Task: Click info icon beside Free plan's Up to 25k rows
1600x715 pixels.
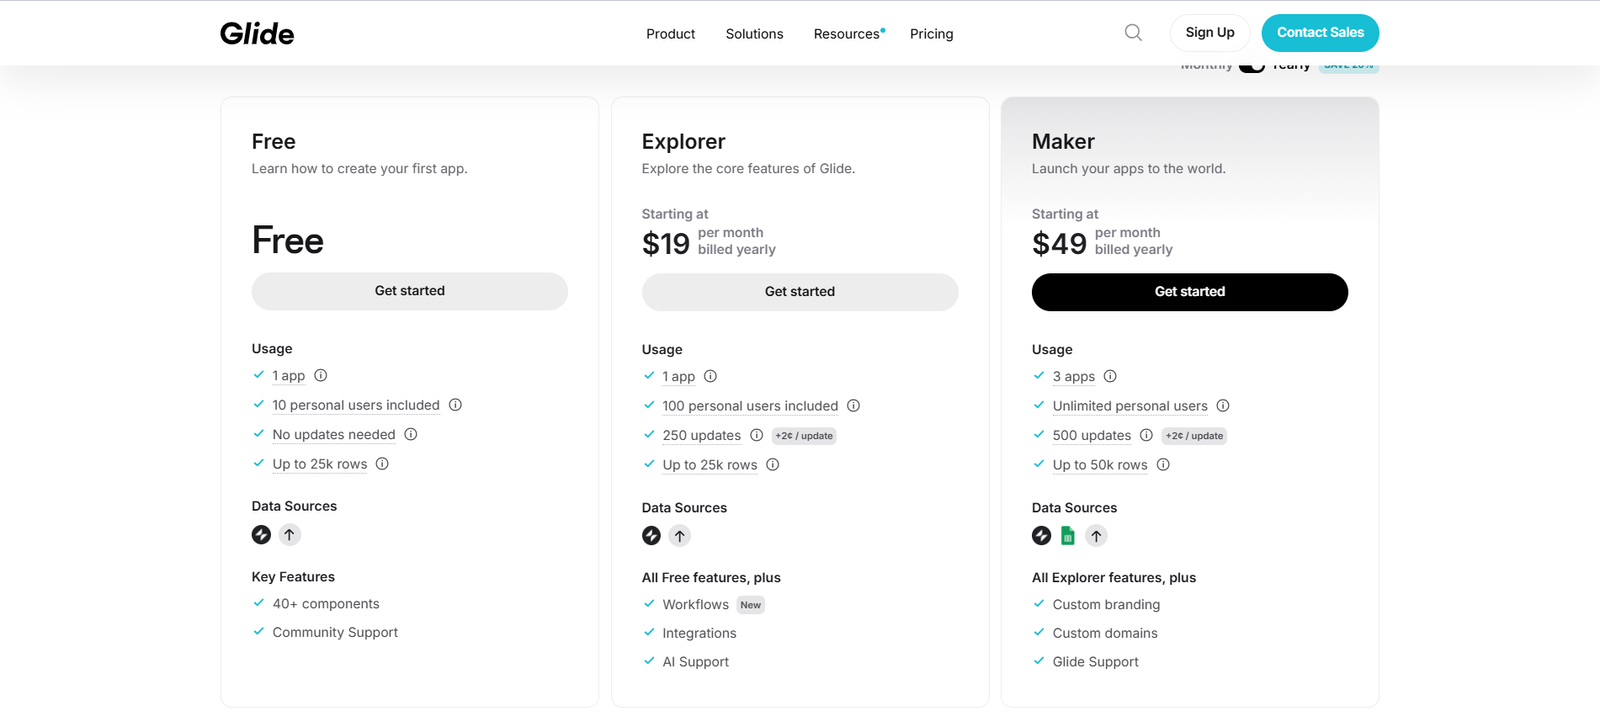Action: pyautogui.click(x=382, y=464)
